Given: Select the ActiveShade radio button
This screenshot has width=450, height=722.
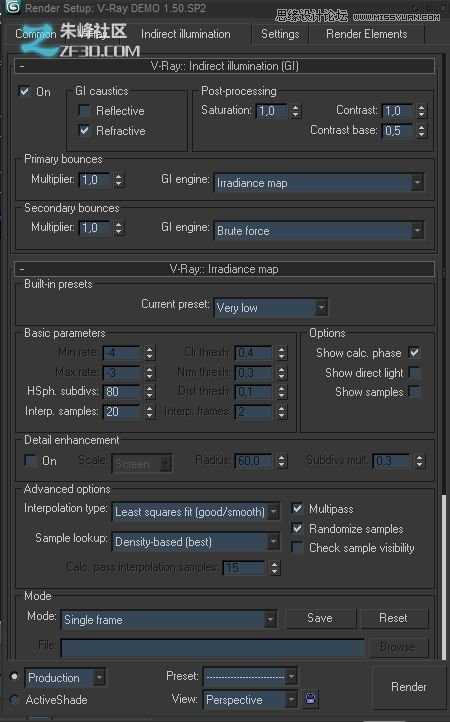Looking at the screenshot, I should point(14,699).
